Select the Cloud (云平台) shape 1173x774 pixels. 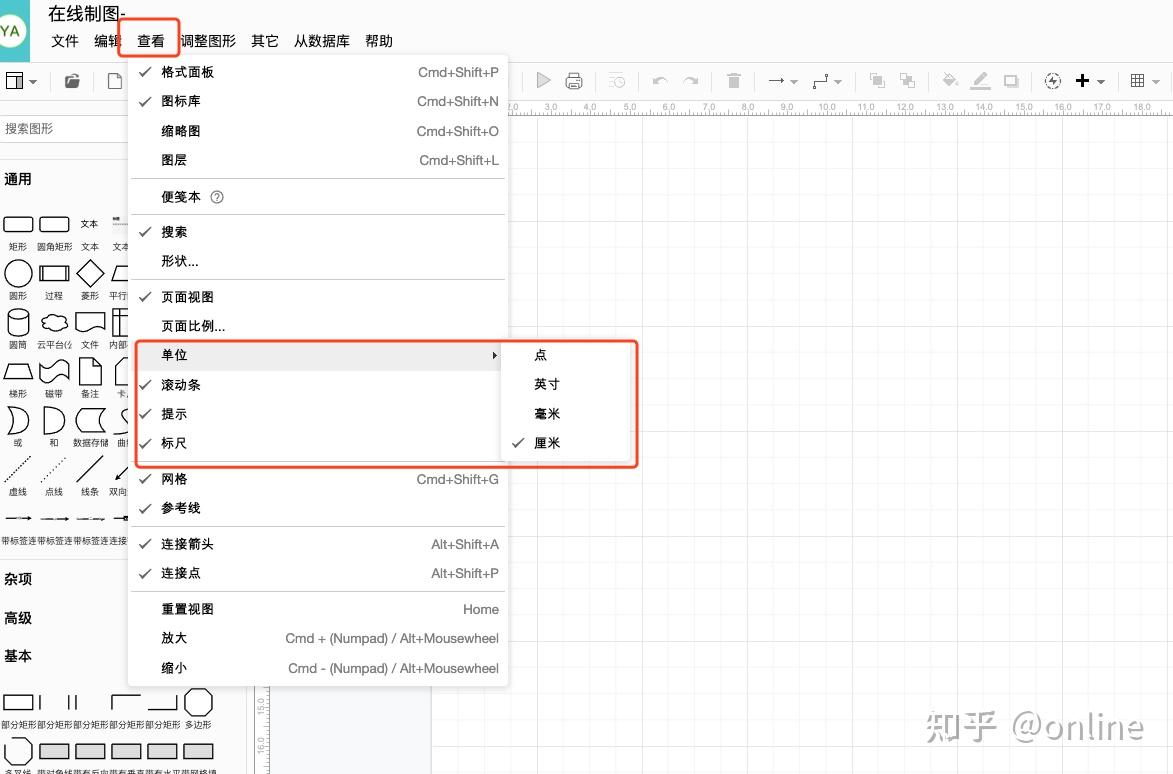[x=54, y=321]
